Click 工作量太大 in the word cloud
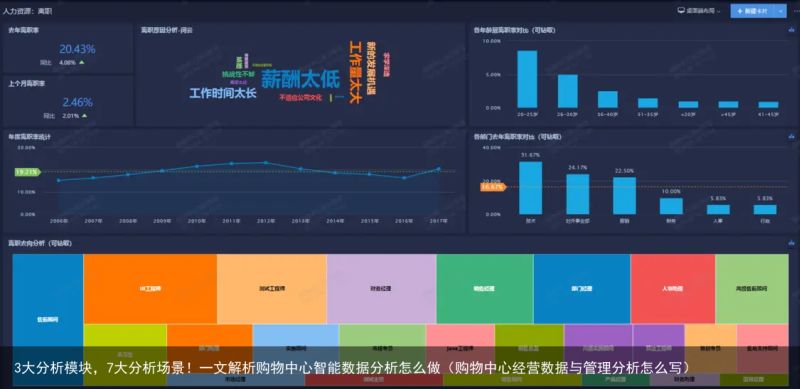 pyautogui.click(x=355, y=72)
